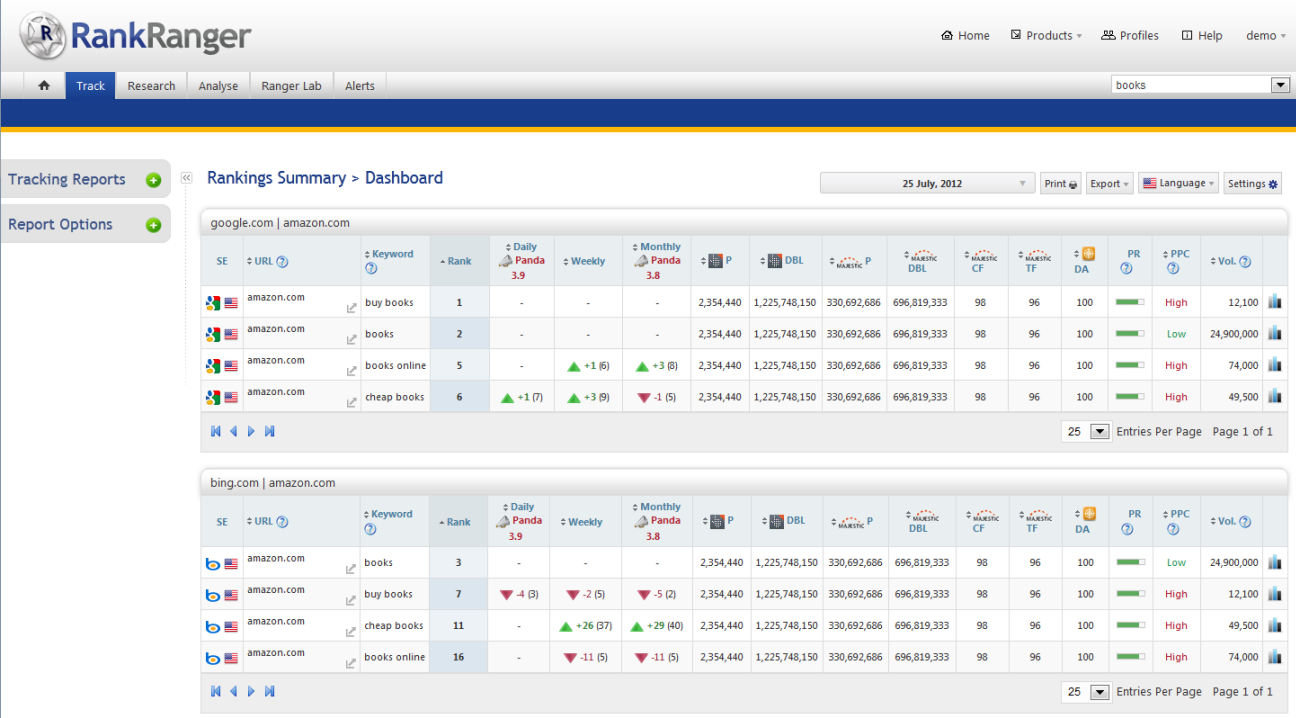Jump to last page in Bing table pager
The width and height of the screenshot is (1296, 718).
[269, 692]
